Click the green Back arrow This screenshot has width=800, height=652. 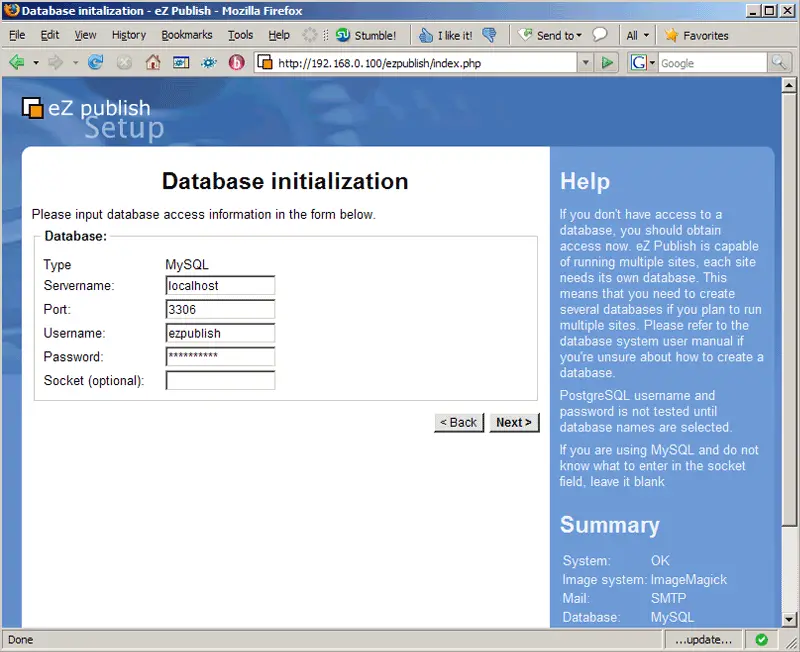17,63
